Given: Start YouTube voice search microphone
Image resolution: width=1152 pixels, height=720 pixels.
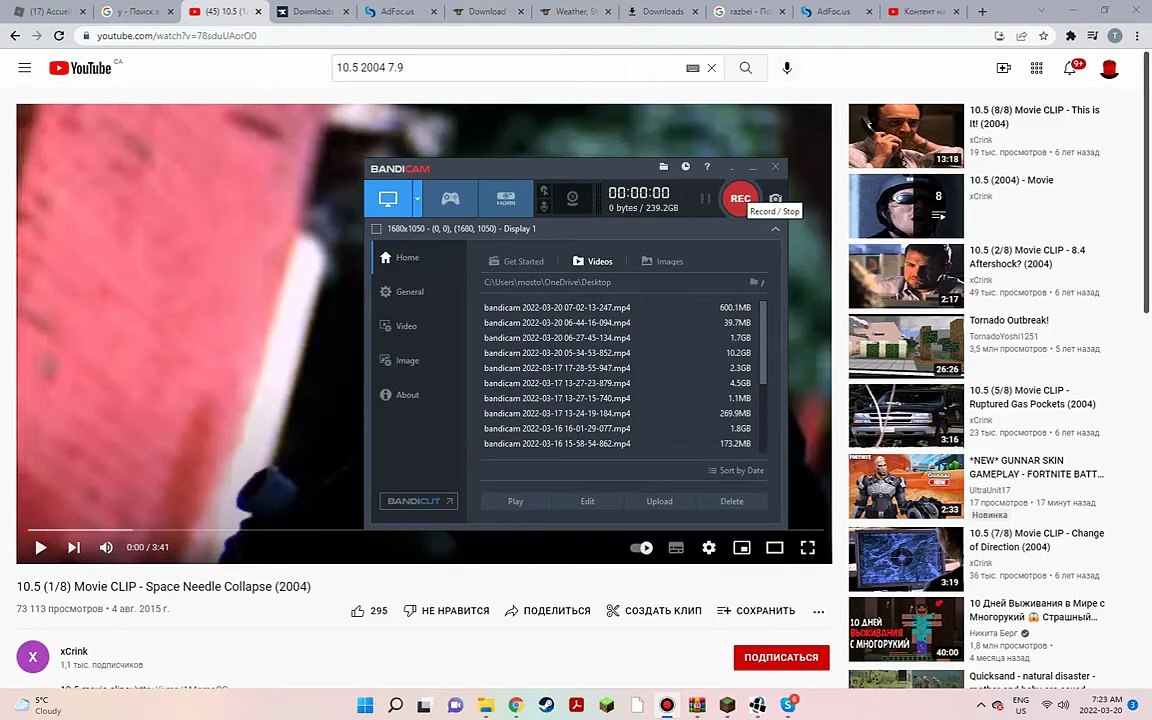Looking at the screenshot, I should pos(787,68).
